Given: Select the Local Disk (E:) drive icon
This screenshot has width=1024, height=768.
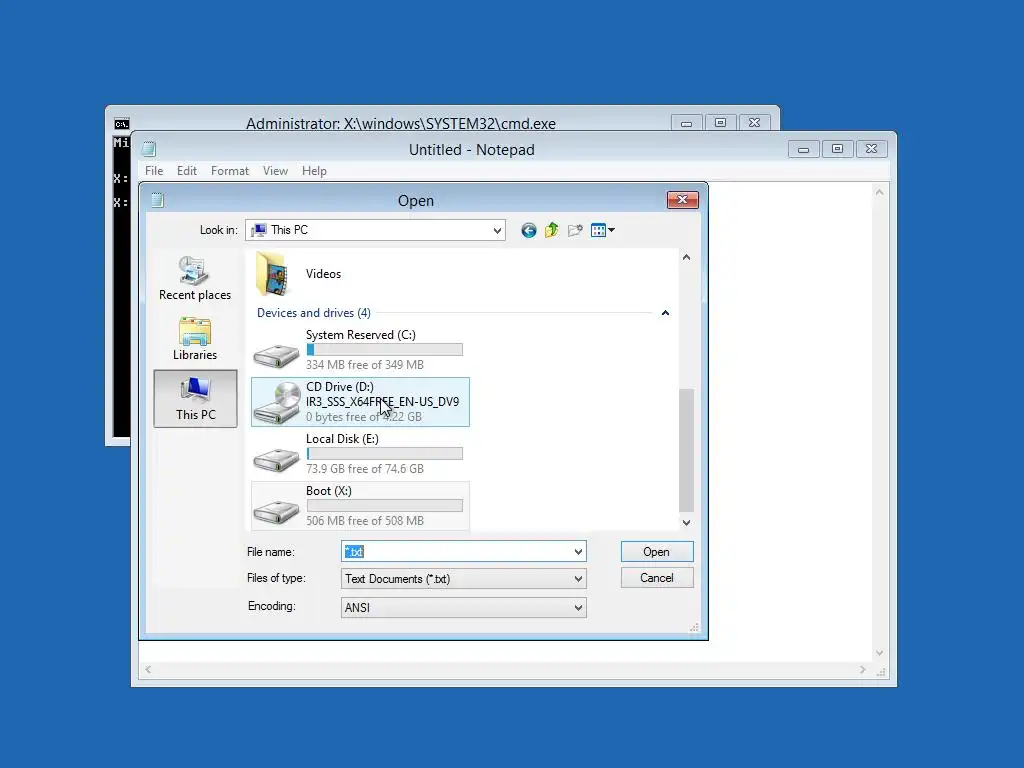Looking at the screenshot, I should tap(276, 460).
